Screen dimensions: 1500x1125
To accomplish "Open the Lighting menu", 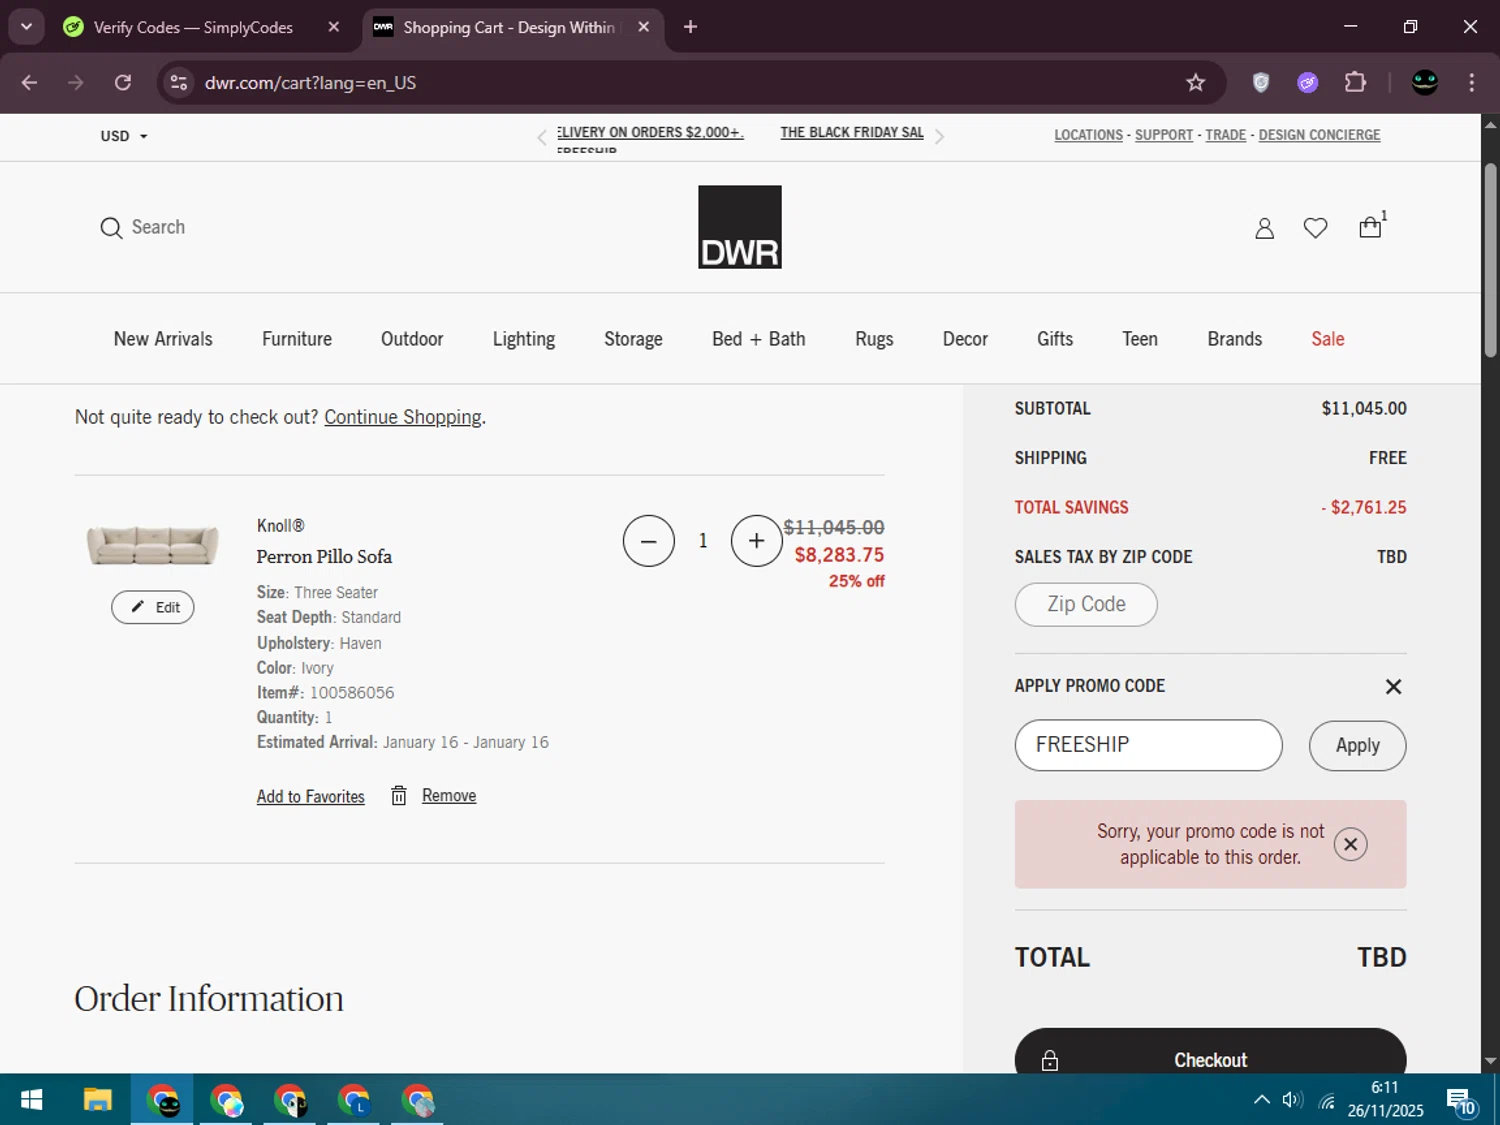I will click(524, 339).
